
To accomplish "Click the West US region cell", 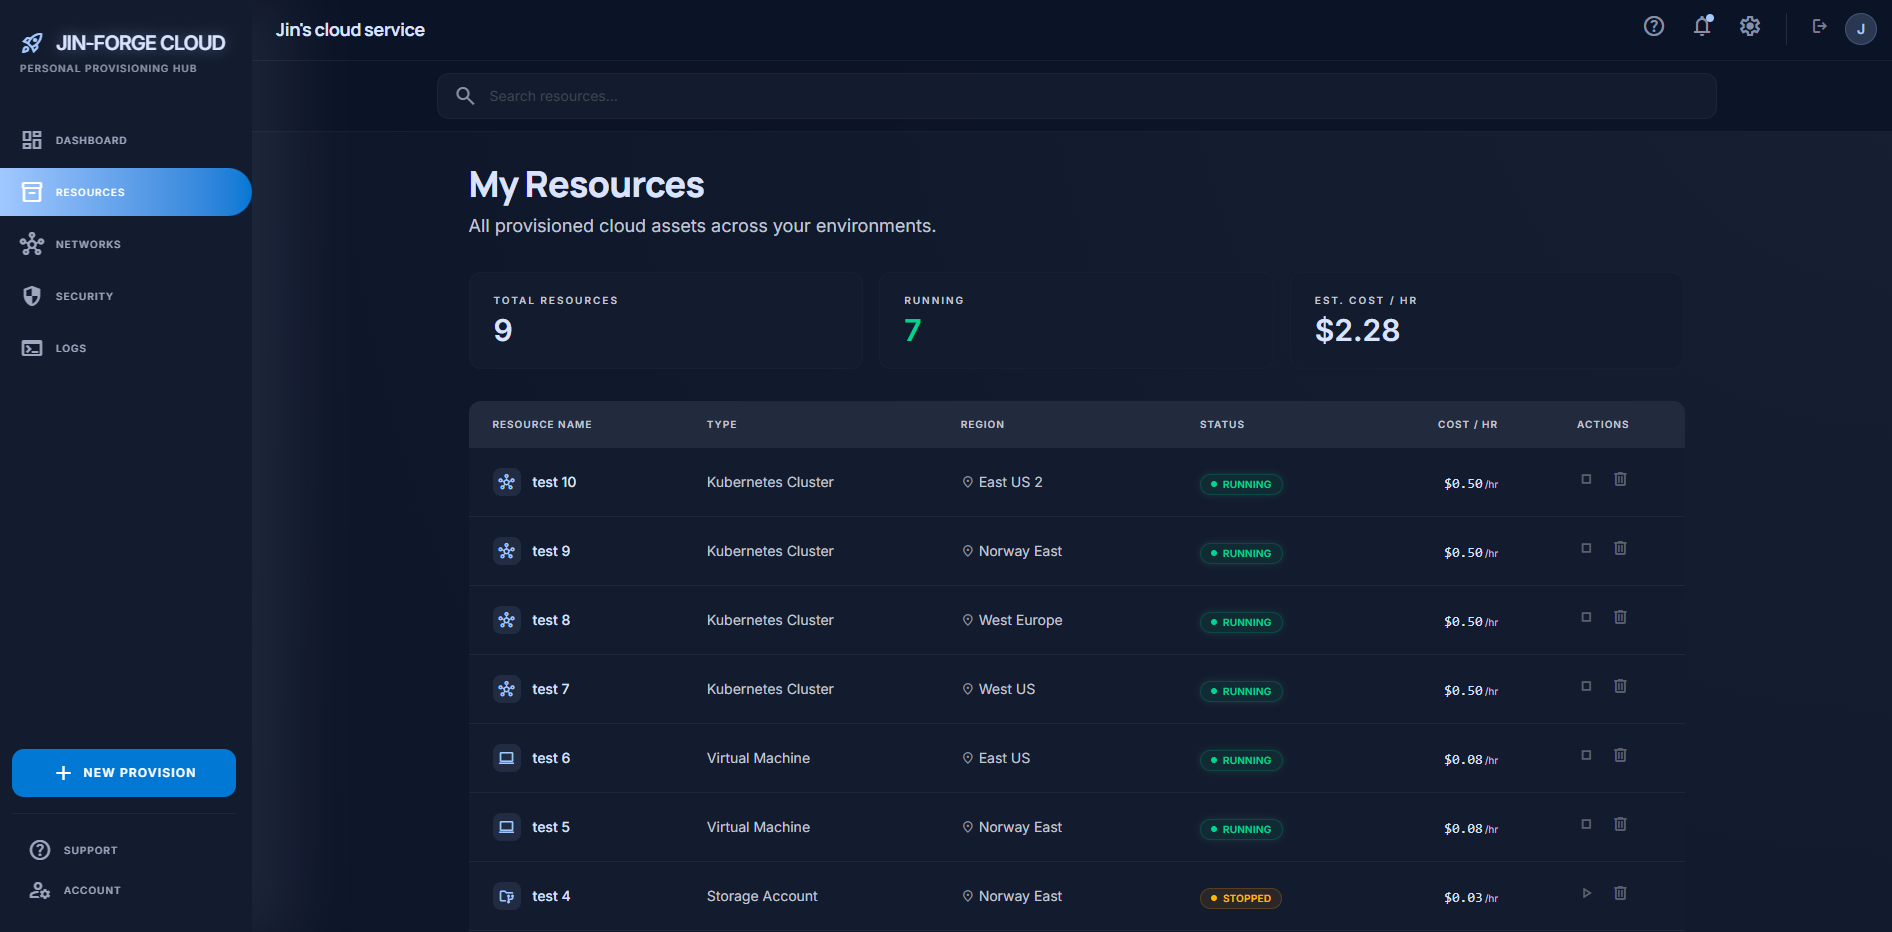I will 998,689.
